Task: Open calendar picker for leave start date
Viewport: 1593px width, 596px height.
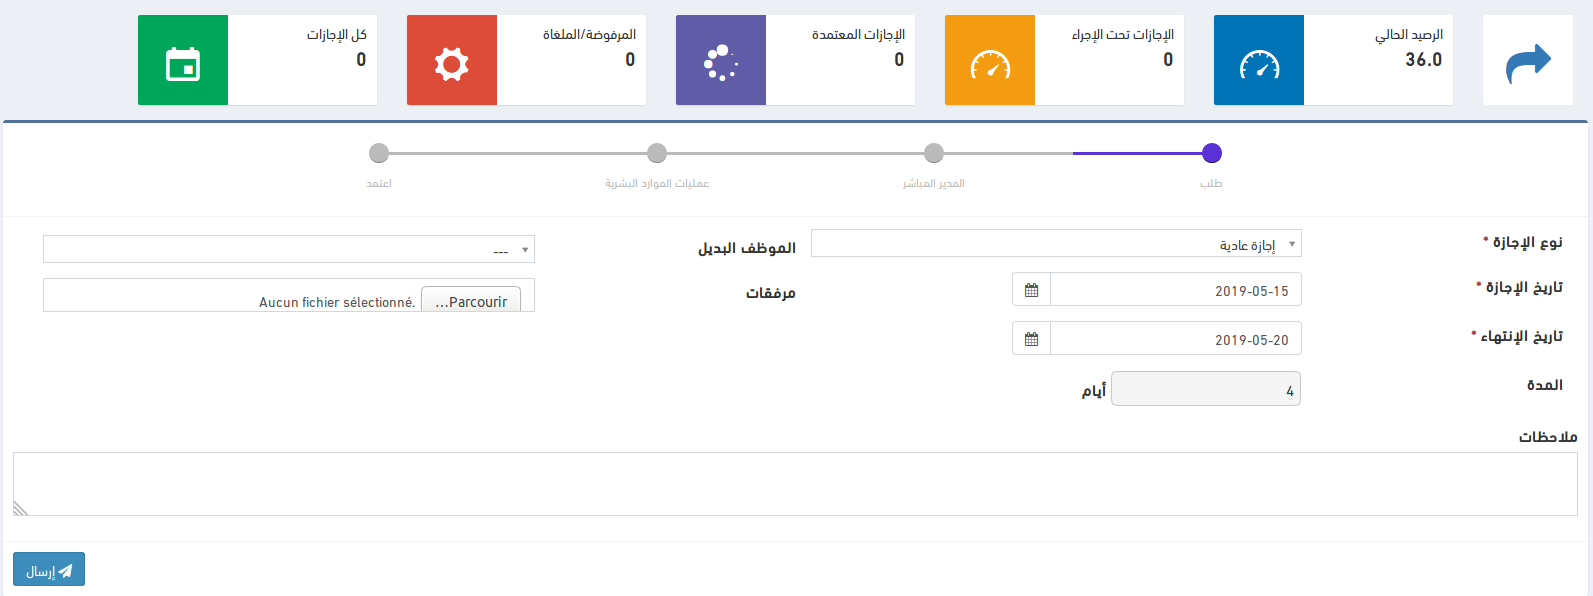Action: pos(1031,290)
